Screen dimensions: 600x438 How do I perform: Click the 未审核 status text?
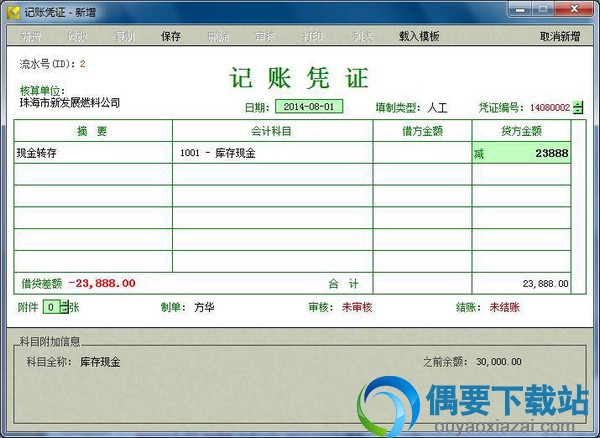tap(357, 307)
